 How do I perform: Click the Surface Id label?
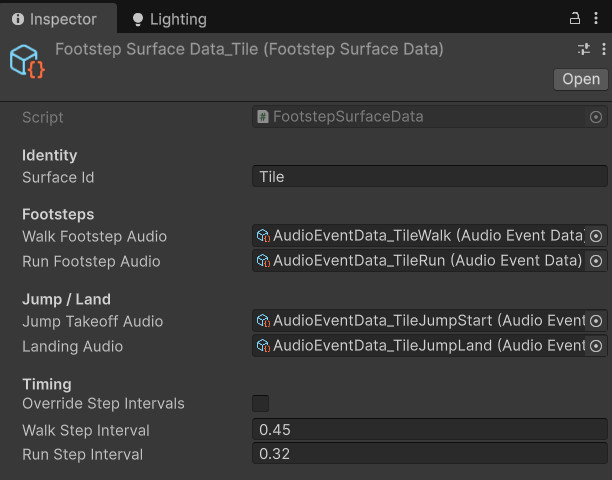[58, 178]
